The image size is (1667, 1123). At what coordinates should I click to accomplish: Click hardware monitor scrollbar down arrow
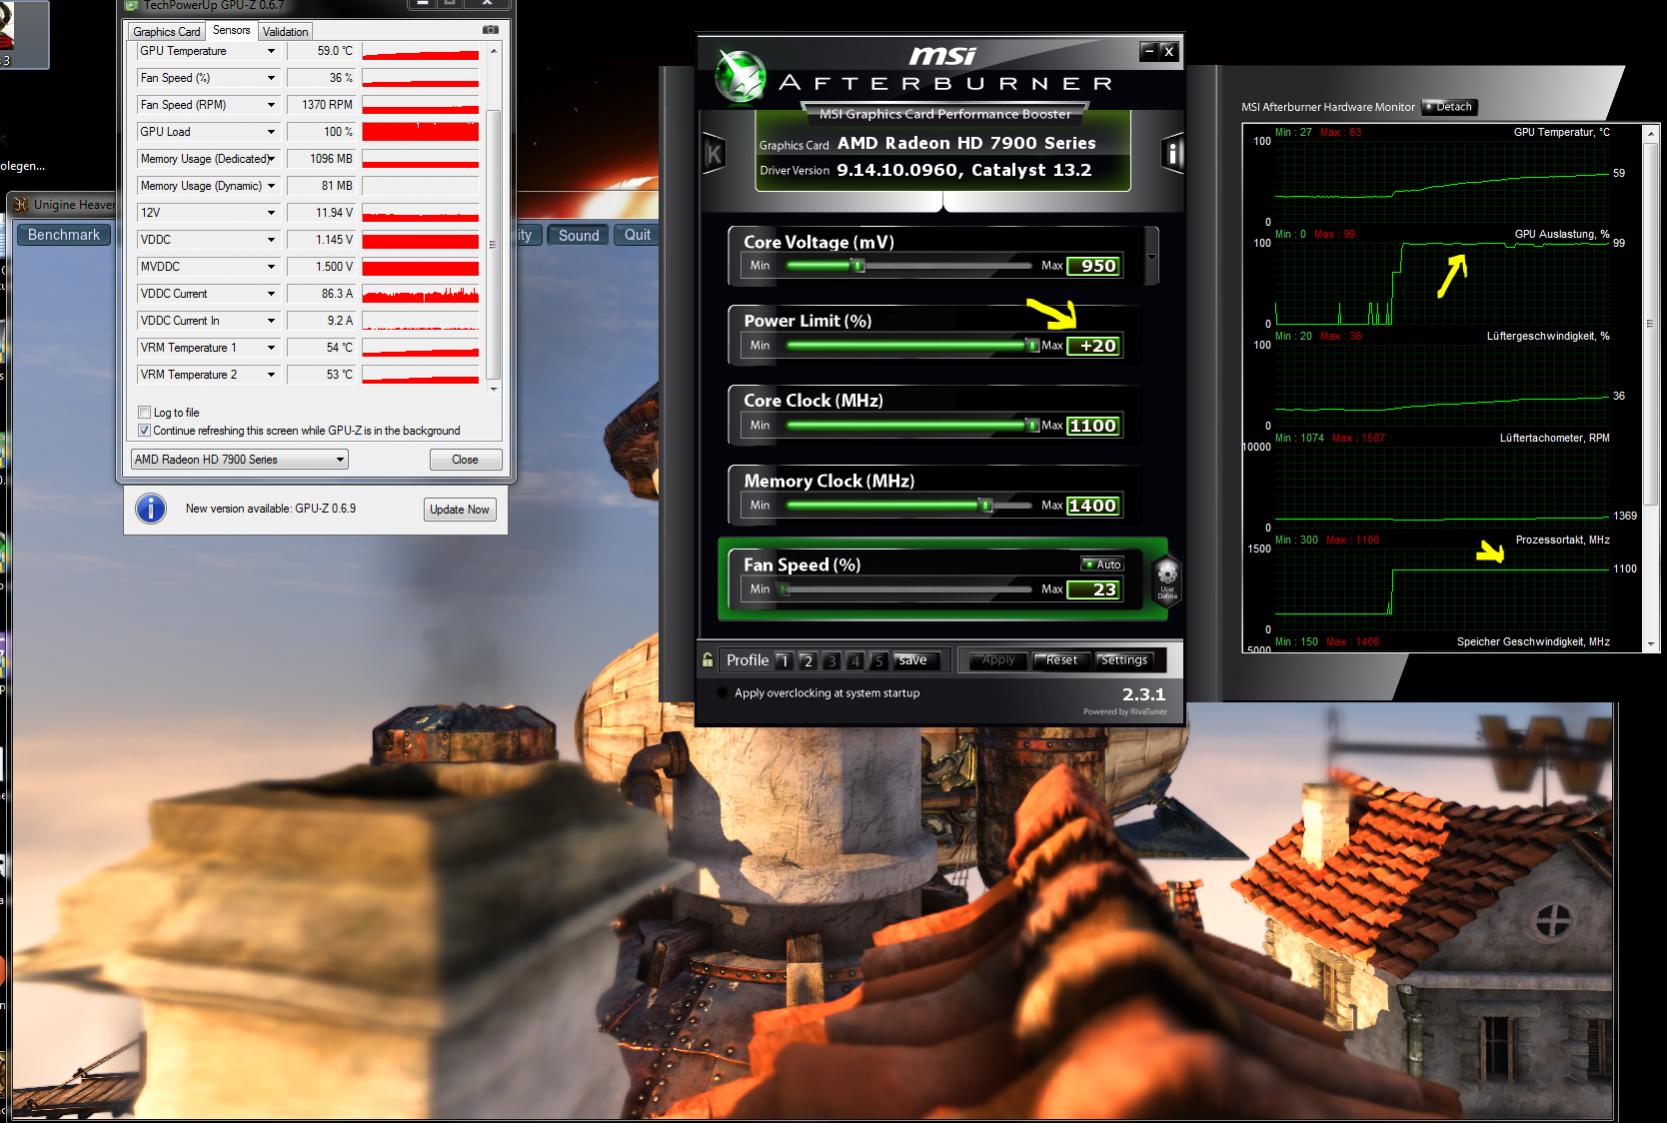[1651, 644]
